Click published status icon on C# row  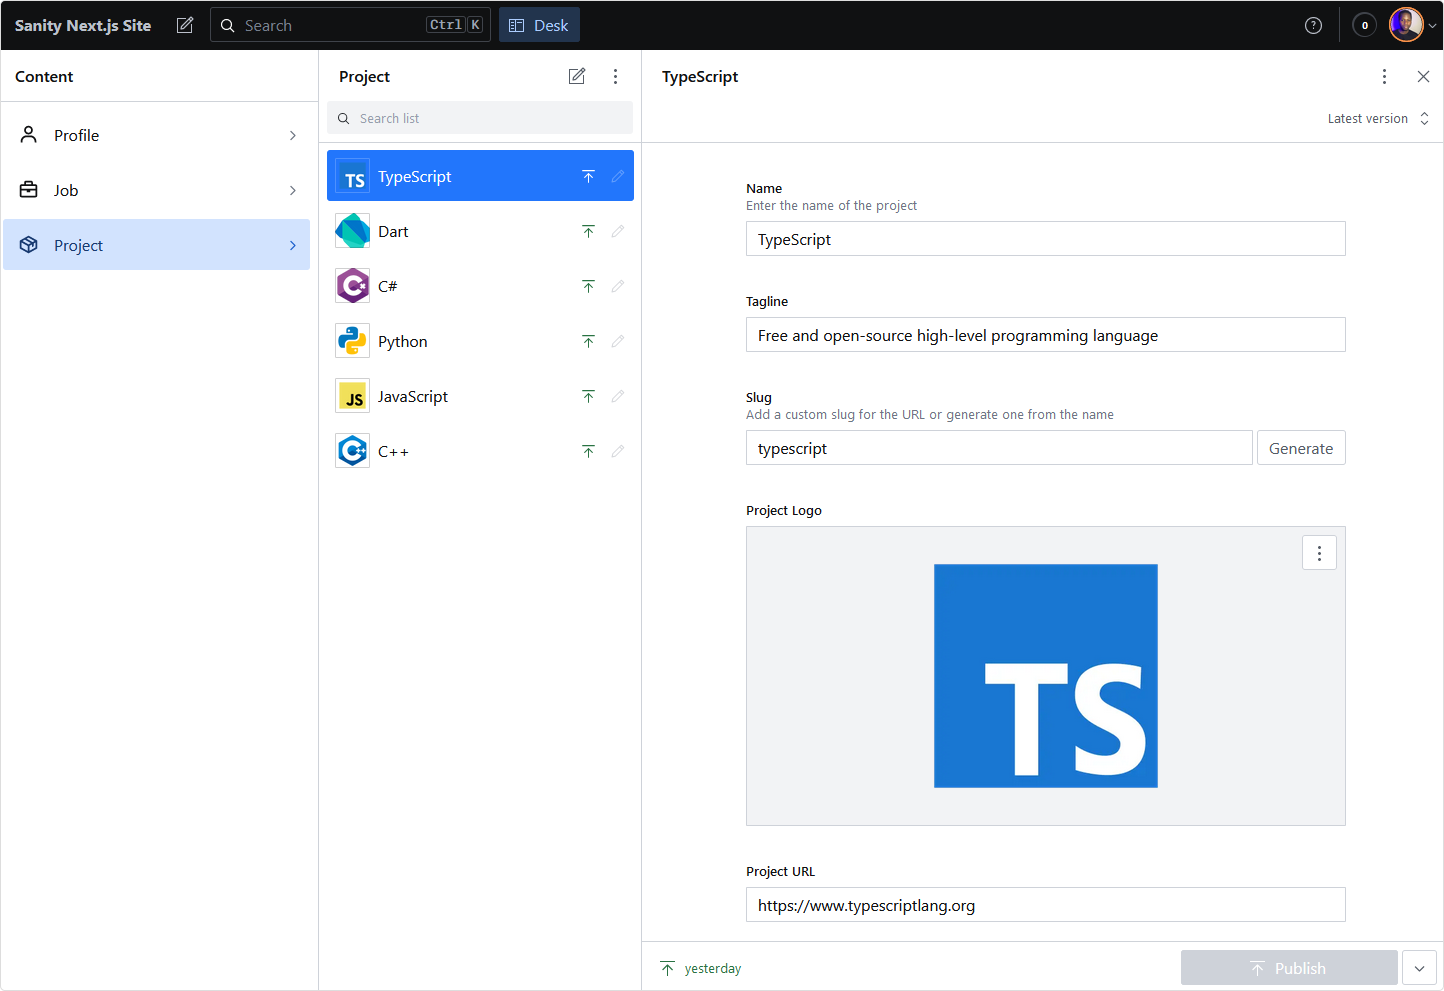[588, 286]
